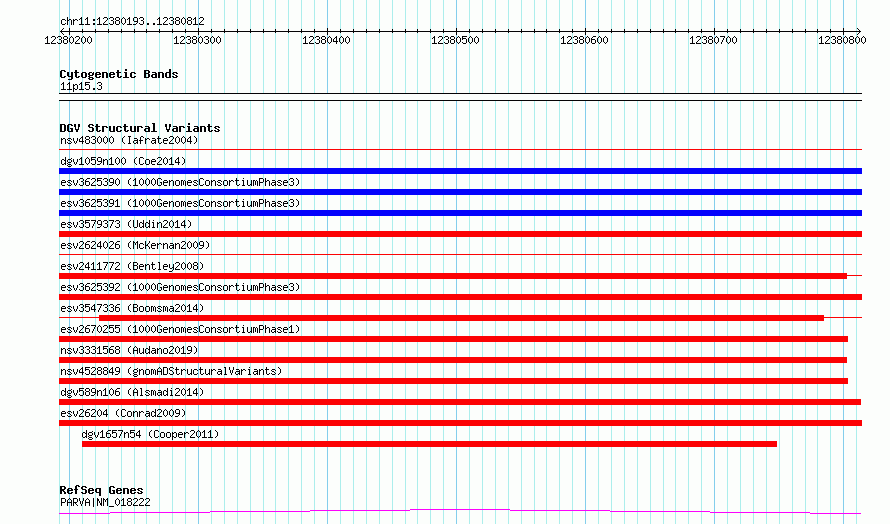Image resolution: width=890 pixels, height=524 pixels.
Task: Select variant esv3547336 (Boomsma2014) label
Action: tap(132, 308)
